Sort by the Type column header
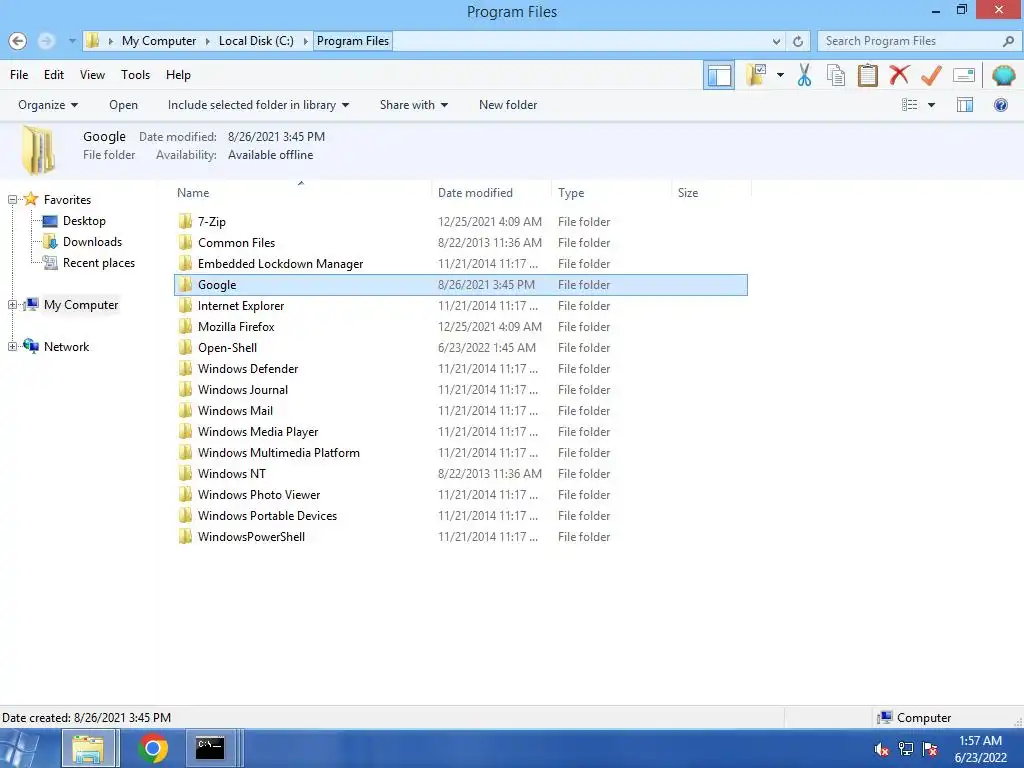1024x768 pixels. point(611,193)
